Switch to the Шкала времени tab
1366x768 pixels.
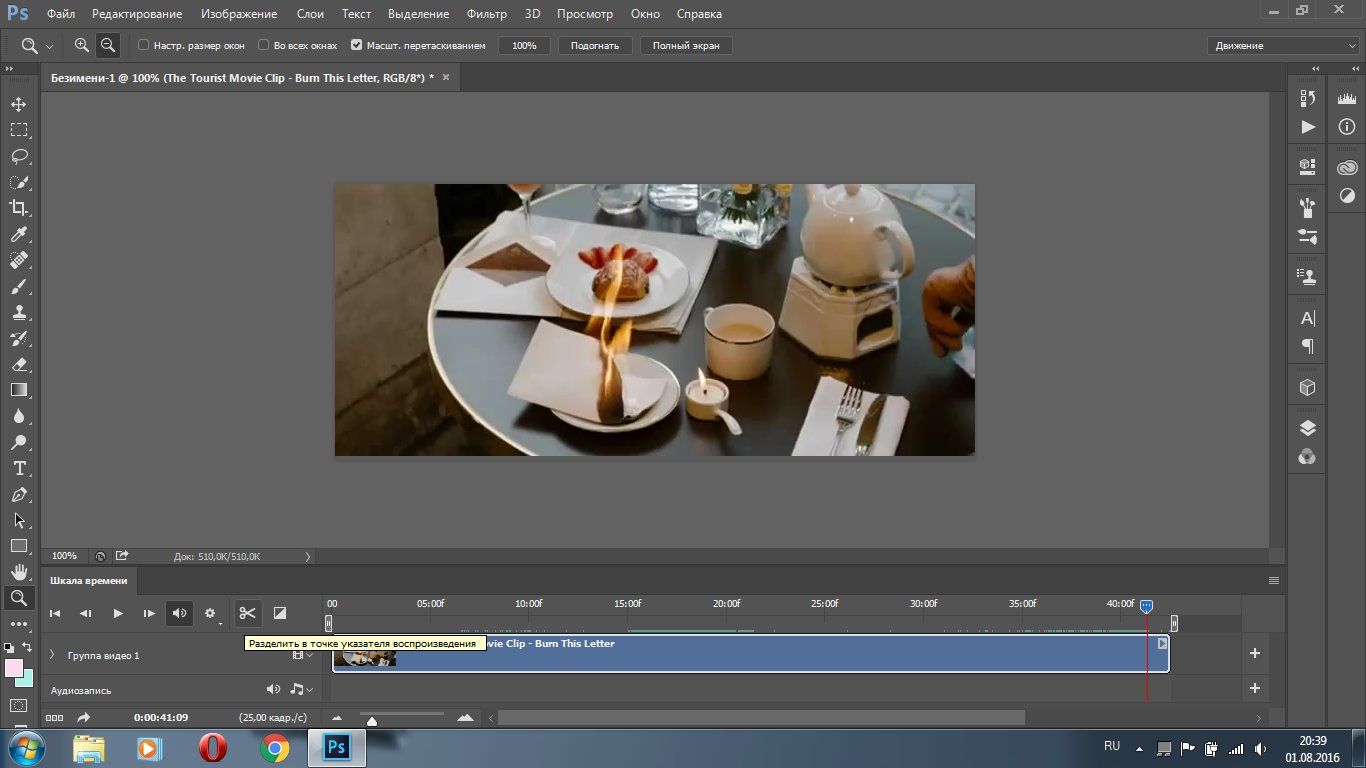[89, 580]
